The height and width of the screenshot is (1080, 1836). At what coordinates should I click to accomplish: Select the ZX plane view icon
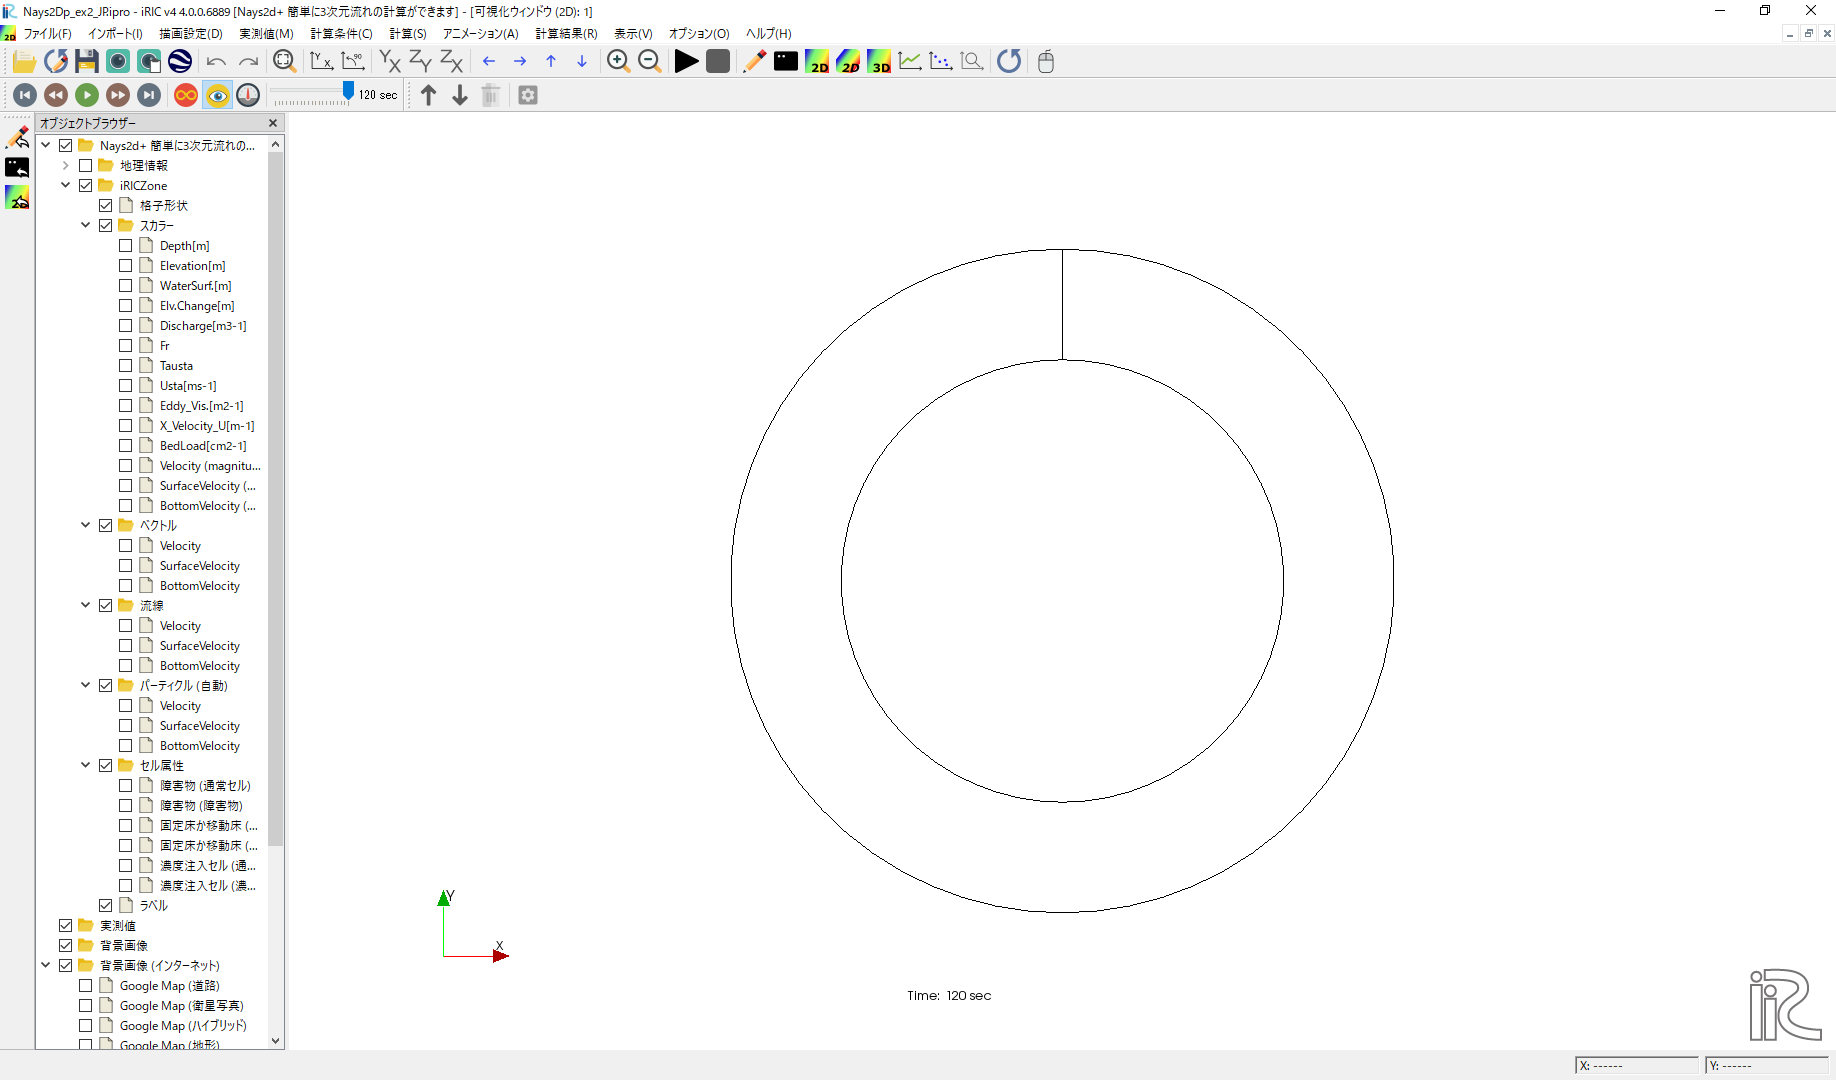click(x=452, y=62)
